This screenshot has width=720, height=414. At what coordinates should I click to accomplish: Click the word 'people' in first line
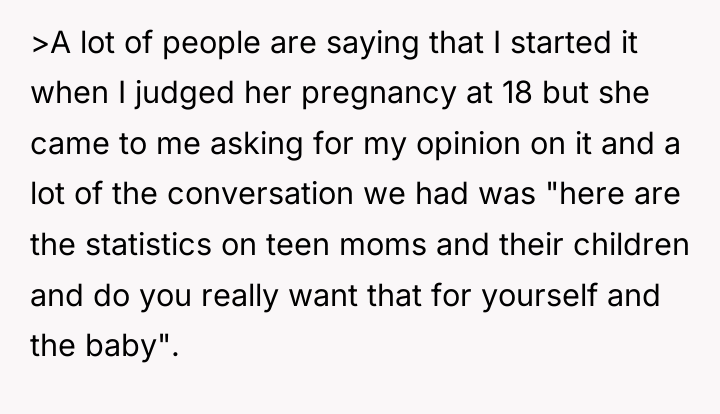pyautogui.click(x=211, y=44)
